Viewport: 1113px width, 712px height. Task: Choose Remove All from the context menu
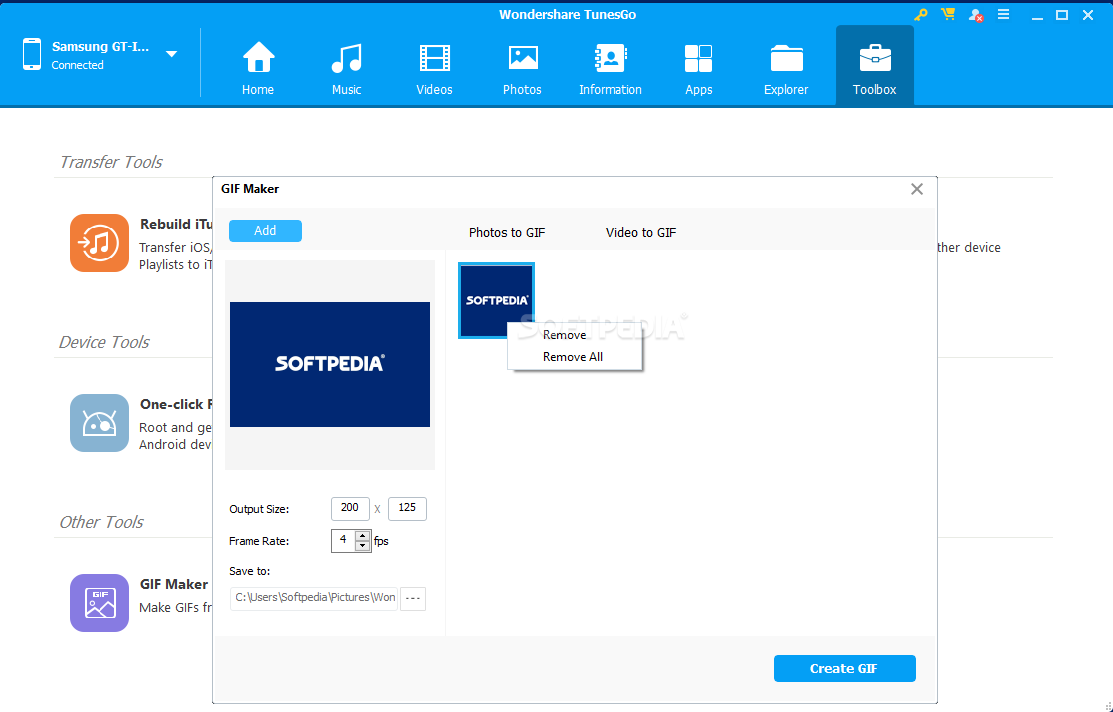pyautogui.click(x=574, y=357)
